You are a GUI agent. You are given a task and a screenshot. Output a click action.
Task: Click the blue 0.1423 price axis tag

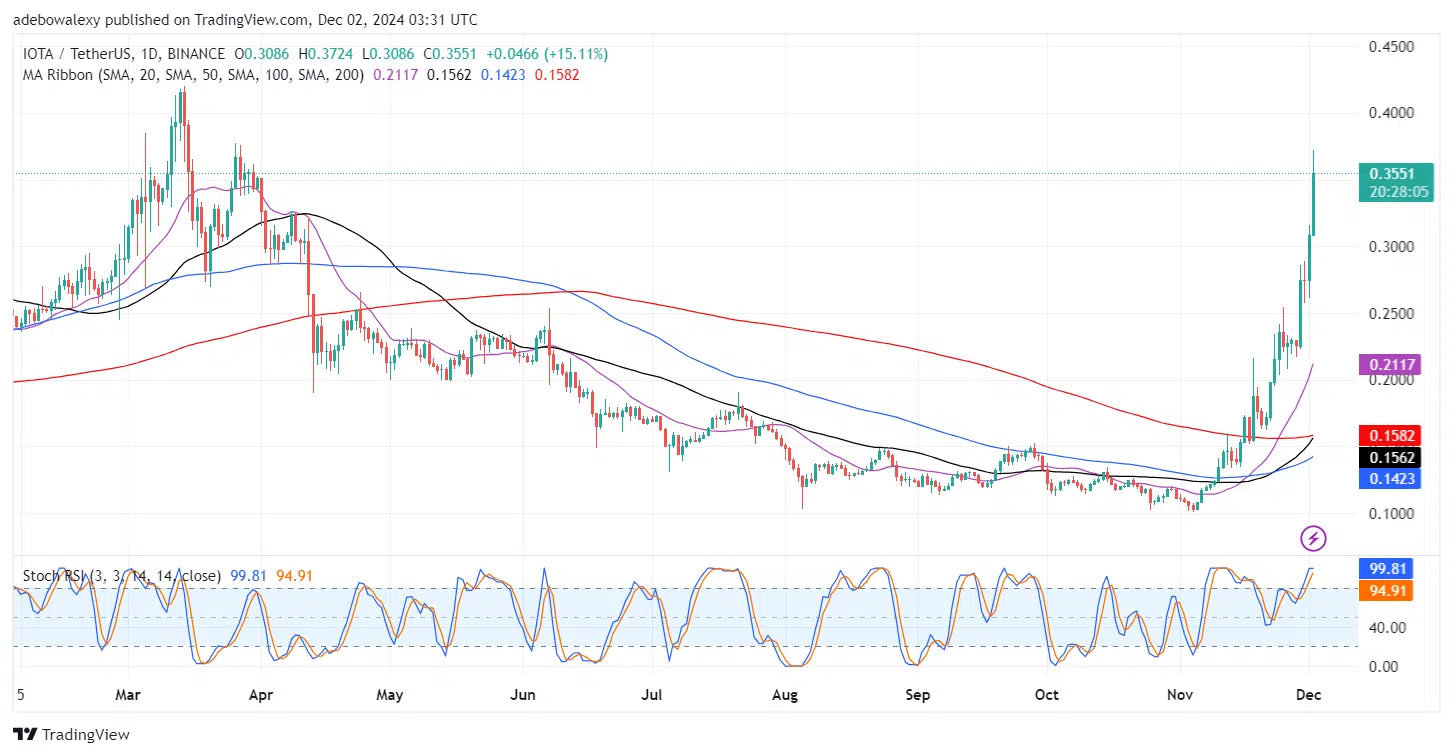point(1394,478)
